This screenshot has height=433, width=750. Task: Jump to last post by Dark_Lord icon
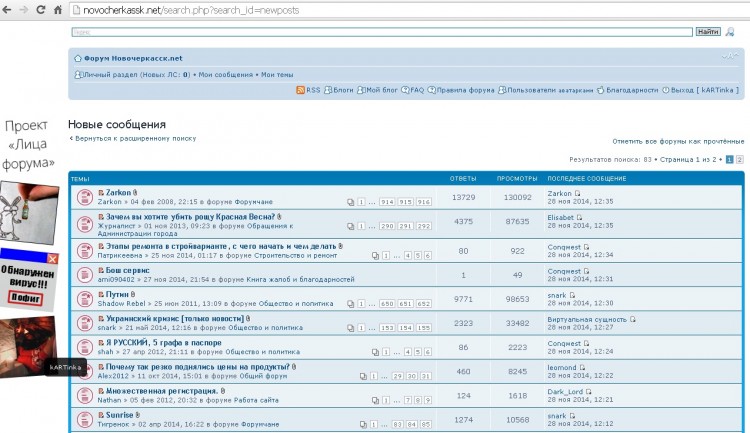[588, 391]
